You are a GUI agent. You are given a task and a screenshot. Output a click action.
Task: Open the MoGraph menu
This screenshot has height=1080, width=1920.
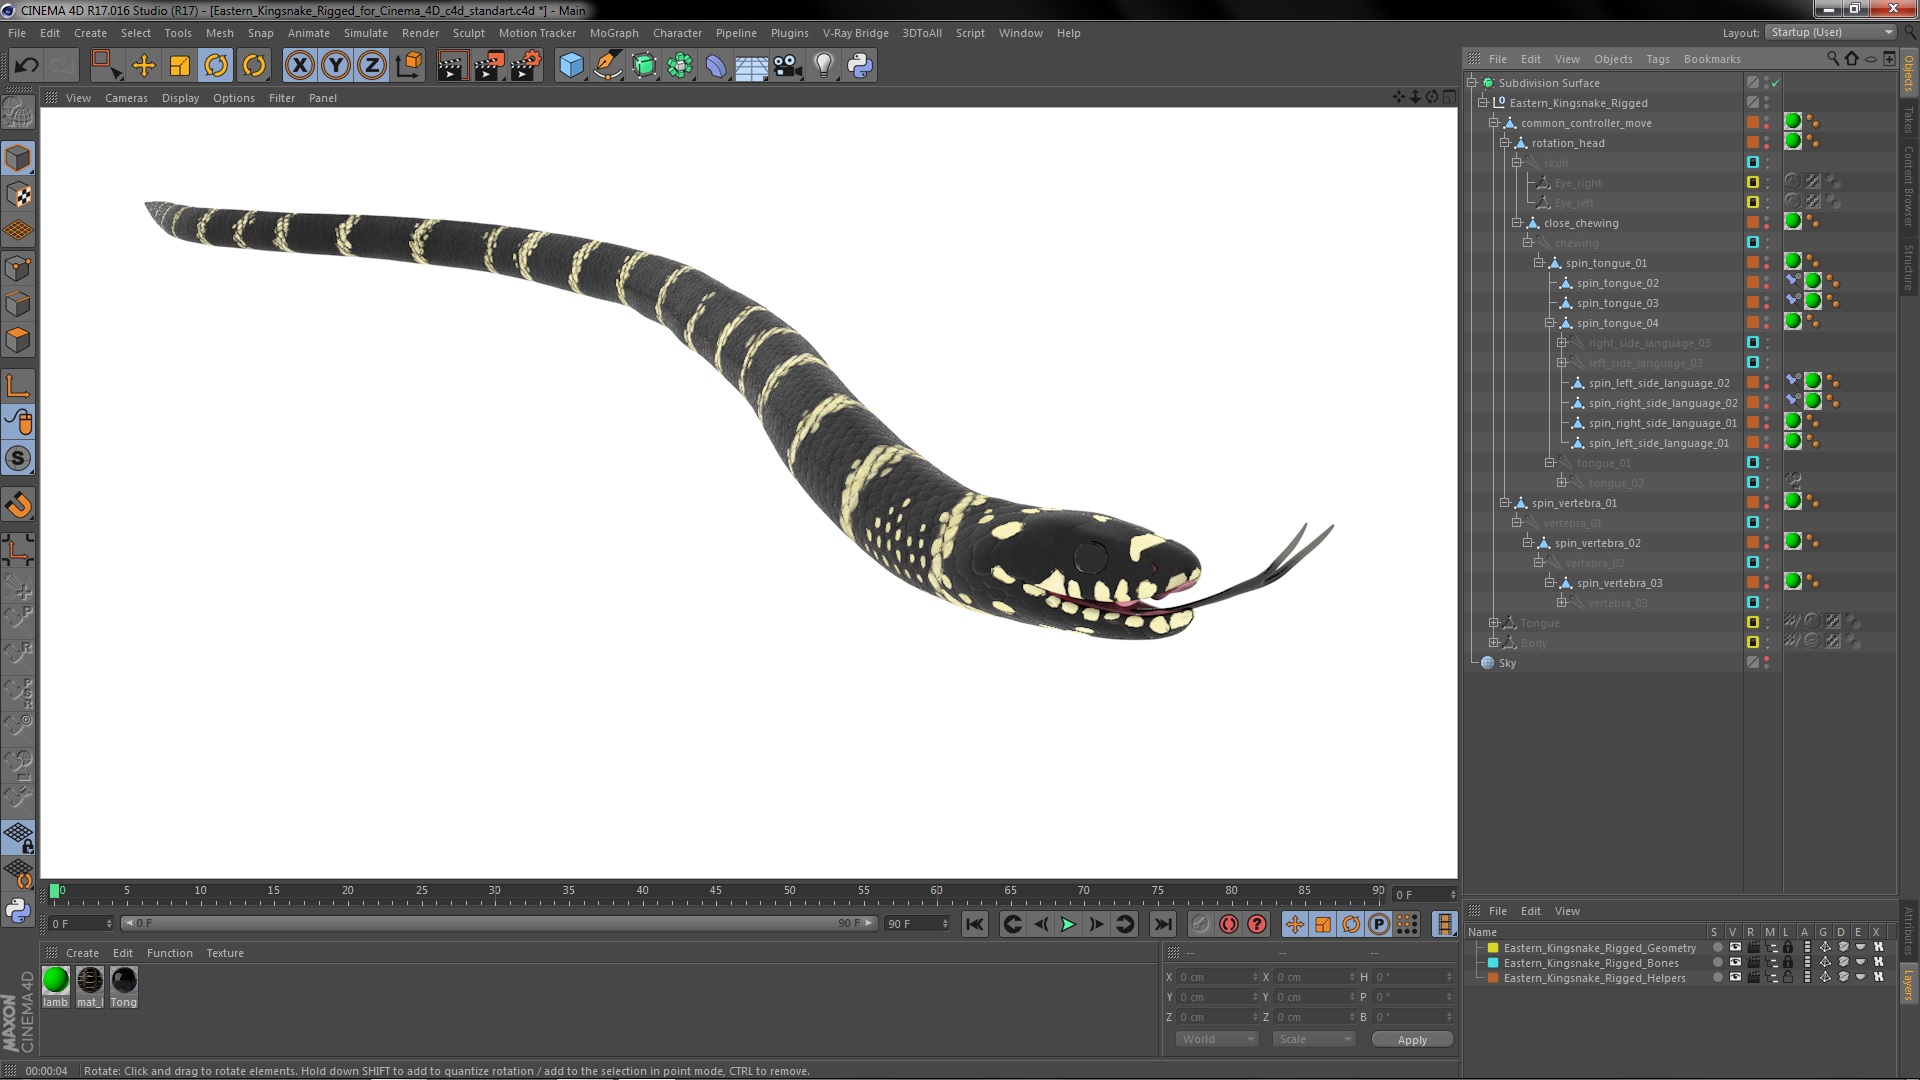(x=614, y=33)
